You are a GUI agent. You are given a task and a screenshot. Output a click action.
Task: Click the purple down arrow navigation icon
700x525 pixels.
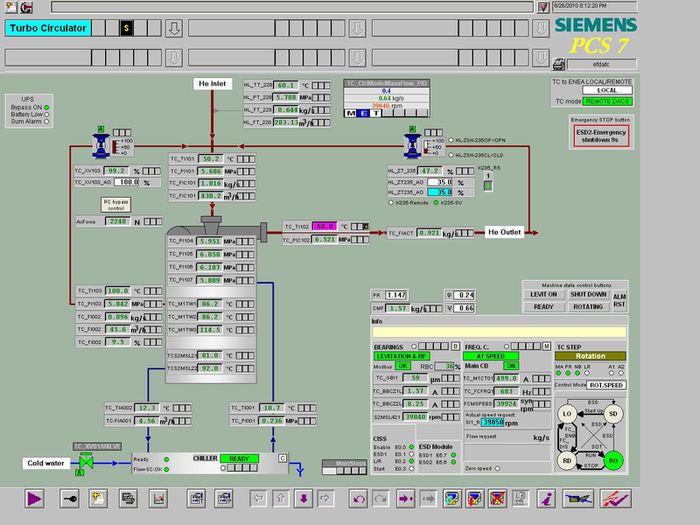click(304, 498)
